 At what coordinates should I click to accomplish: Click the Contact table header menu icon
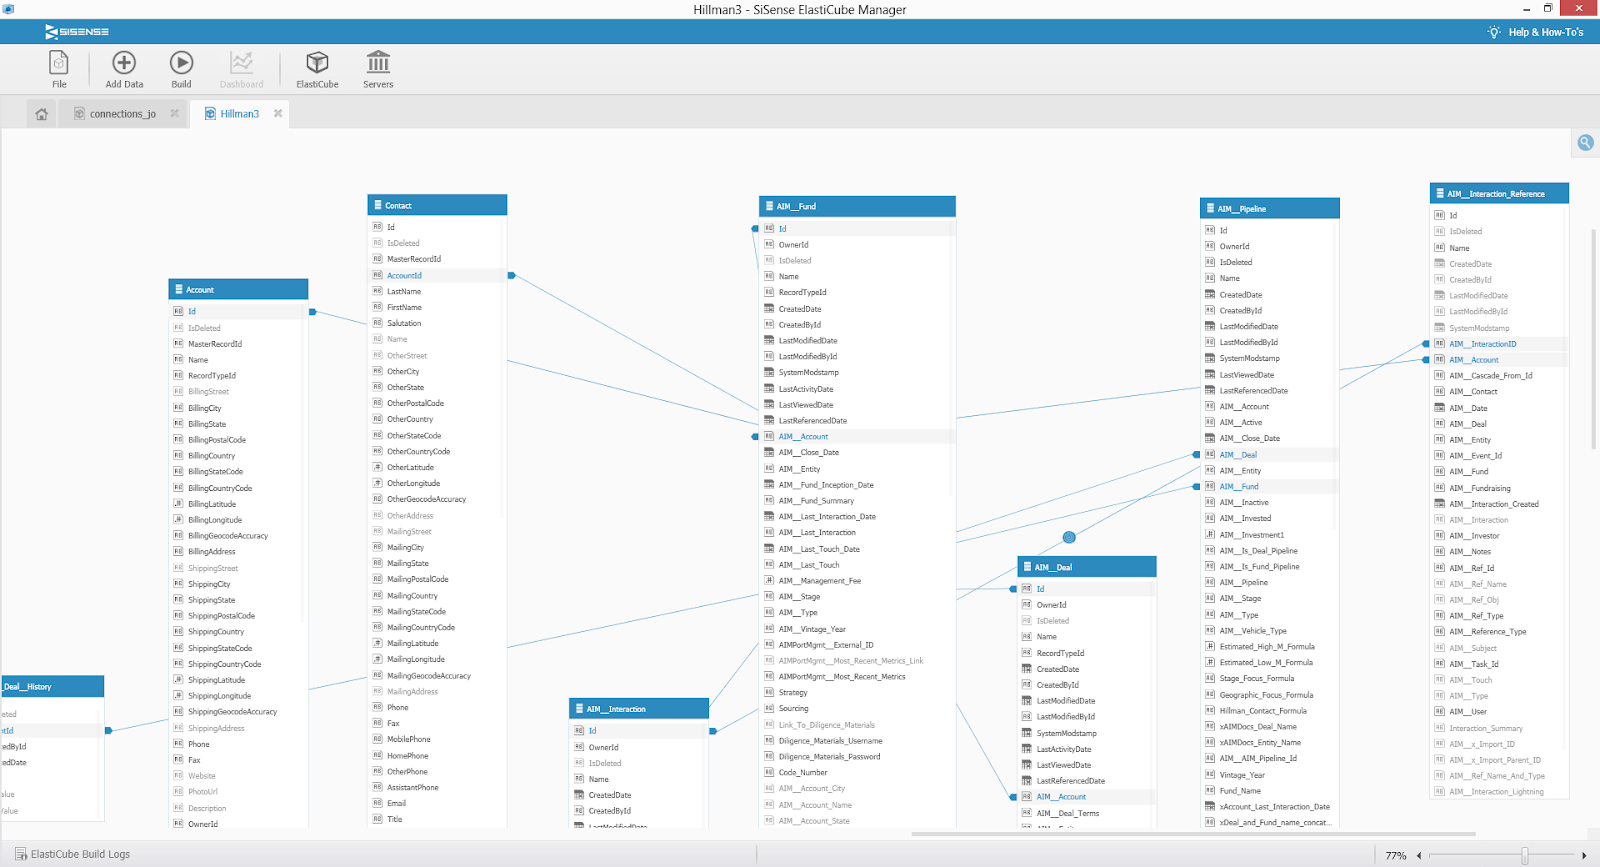tap(378, 205)
